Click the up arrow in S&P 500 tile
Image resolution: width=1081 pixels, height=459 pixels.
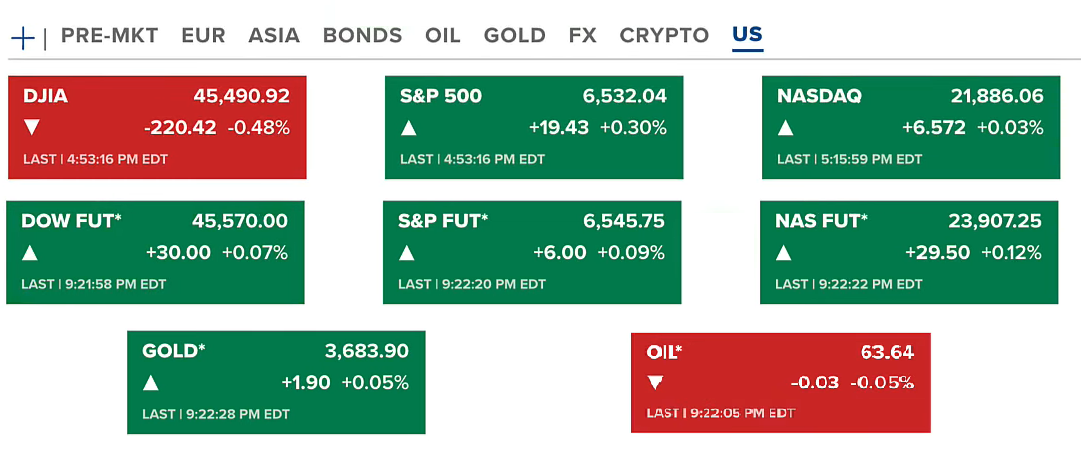pos(409,128)
